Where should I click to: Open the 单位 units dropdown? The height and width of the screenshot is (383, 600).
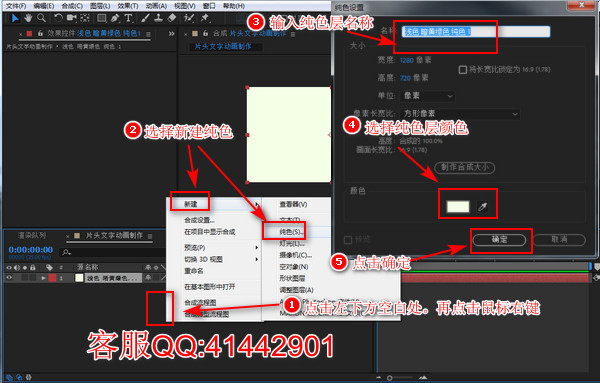click(x=428, y=96)
